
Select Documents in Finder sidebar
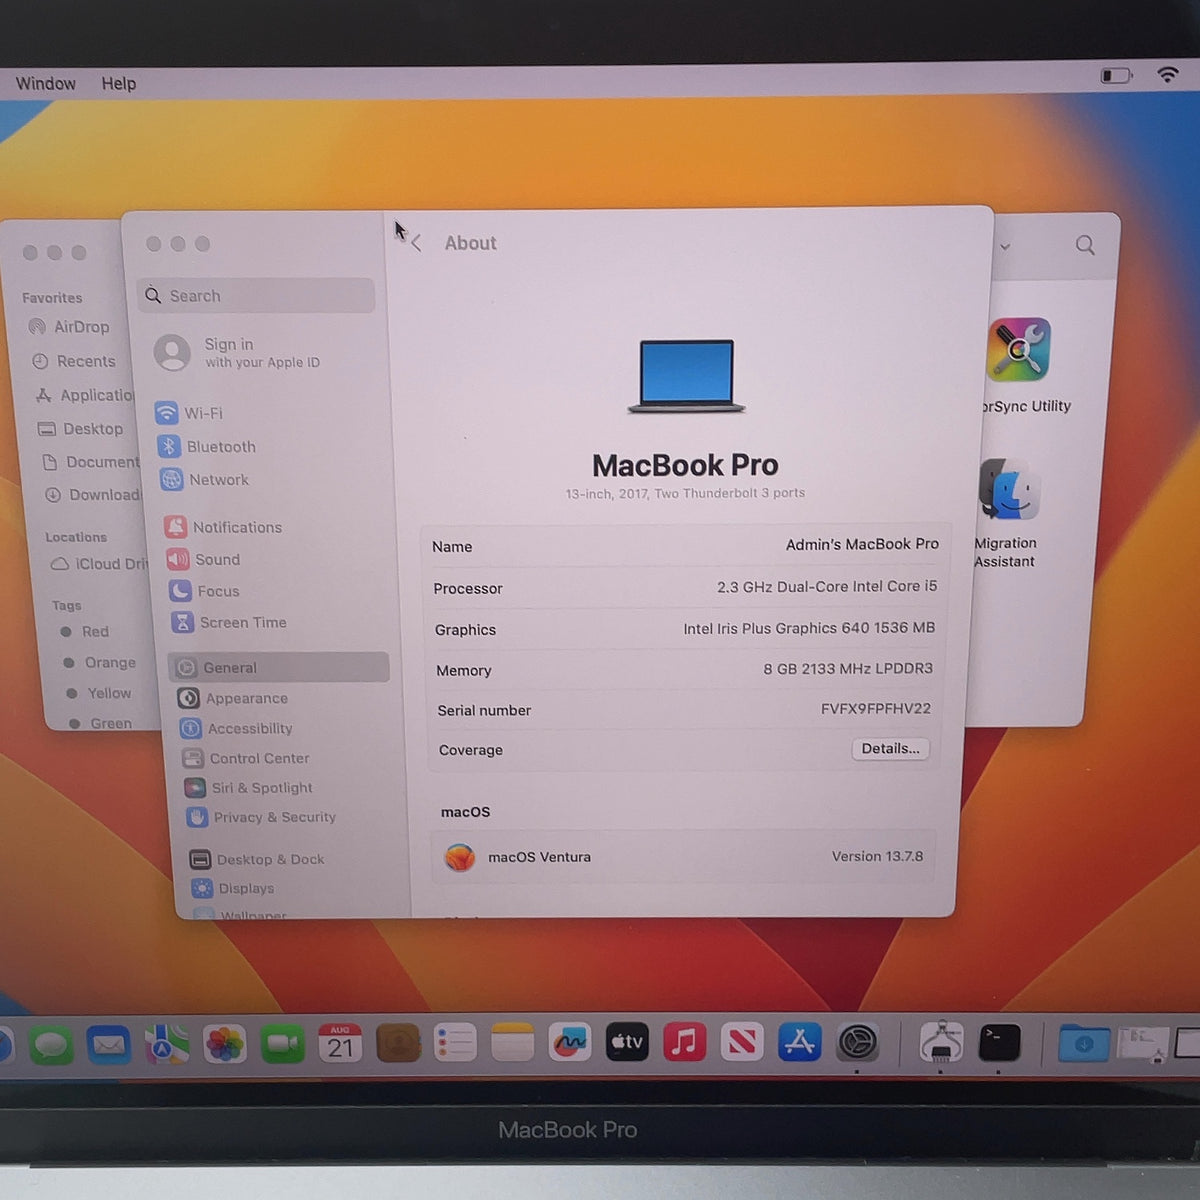(91, 462)
